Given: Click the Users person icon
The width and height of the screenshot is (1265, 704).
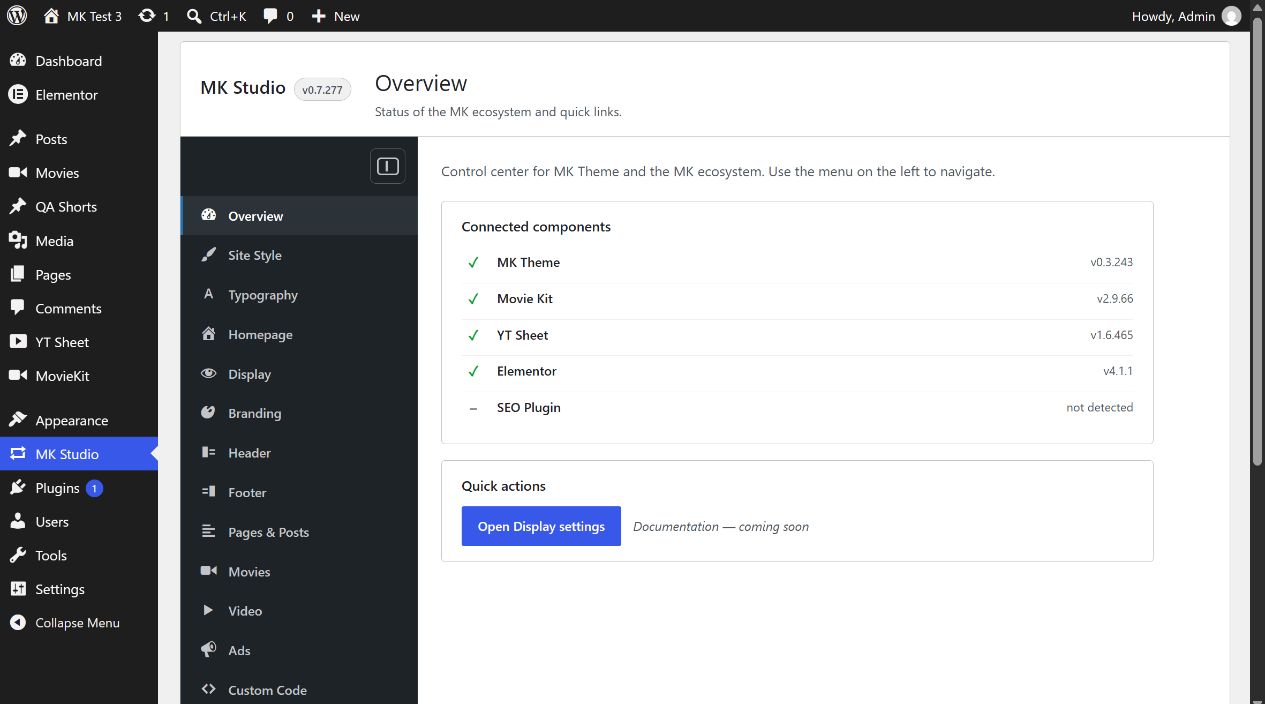Looking at the screenshot, I should (x=17, y=522).
